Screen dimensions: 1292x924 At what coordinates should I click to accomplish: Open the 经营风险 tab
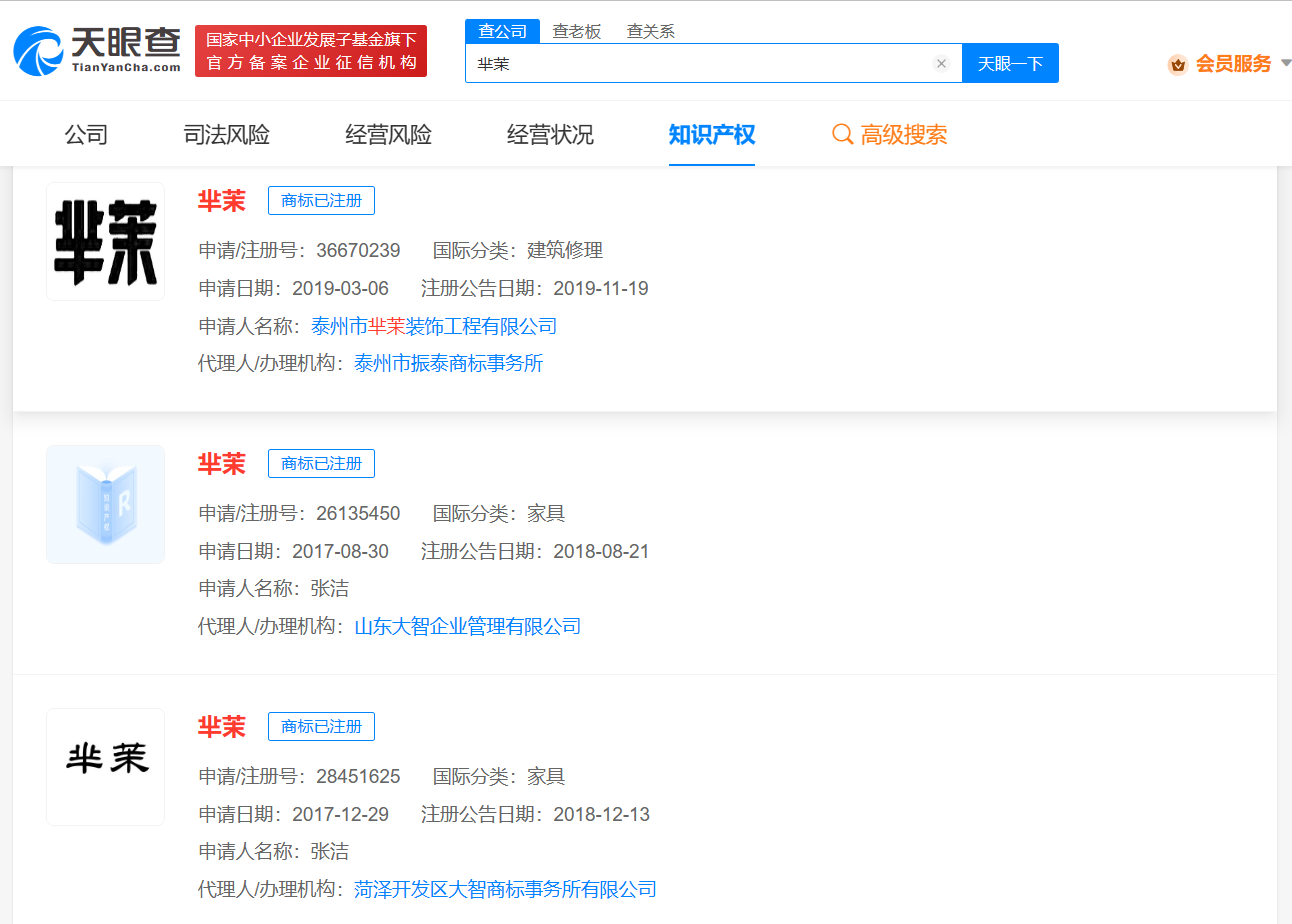pyautogui.click(x=389, y=135)
